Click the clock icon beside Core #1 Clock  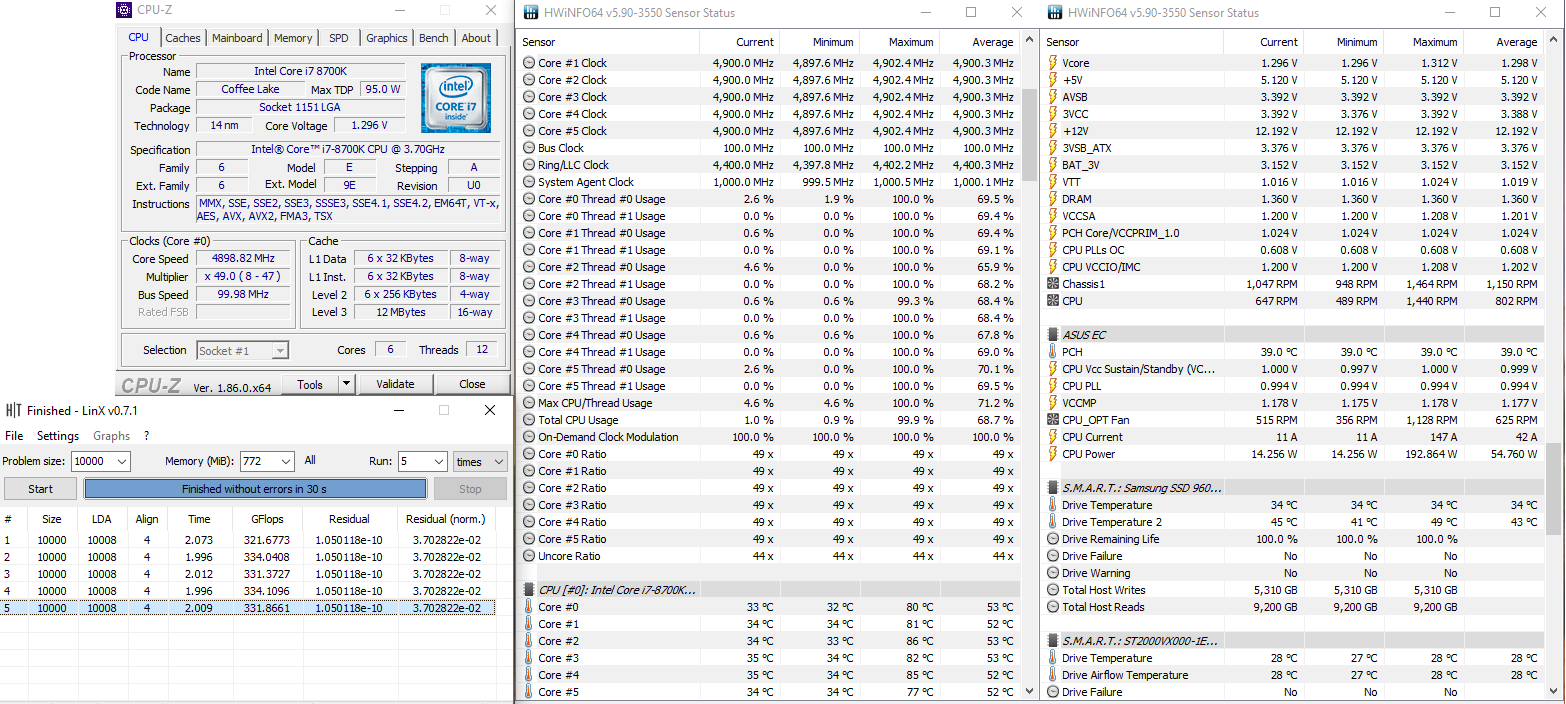click(x=529, y=63)
